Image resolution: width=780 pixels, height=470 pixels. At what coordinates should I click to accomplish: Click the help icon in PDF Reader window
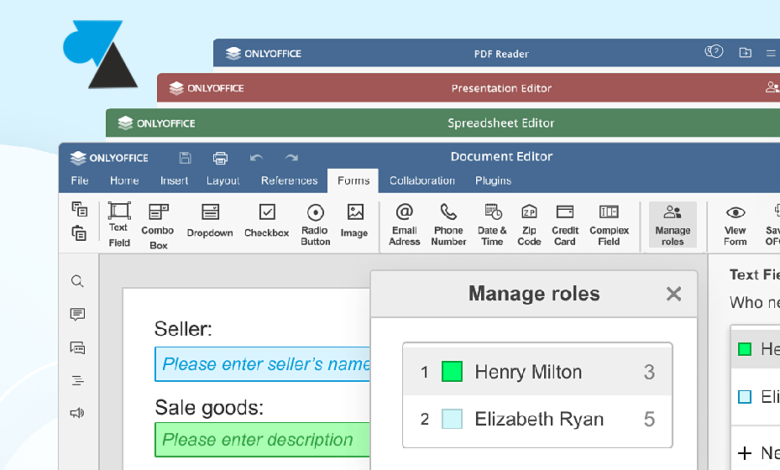coord(714,51)
